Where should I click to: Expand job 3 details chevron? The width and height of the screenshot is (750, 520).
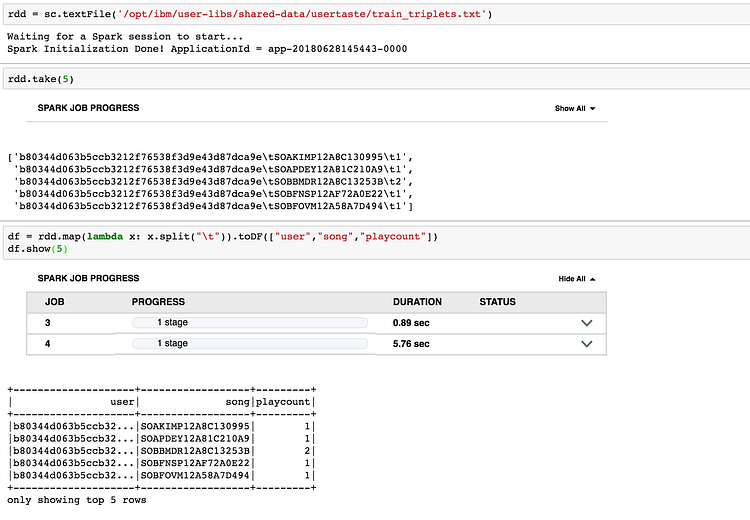[586, 323]
